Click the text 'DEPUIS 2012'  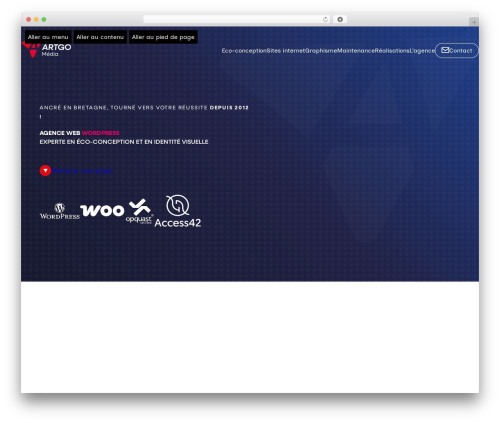[x=229, y=108]
